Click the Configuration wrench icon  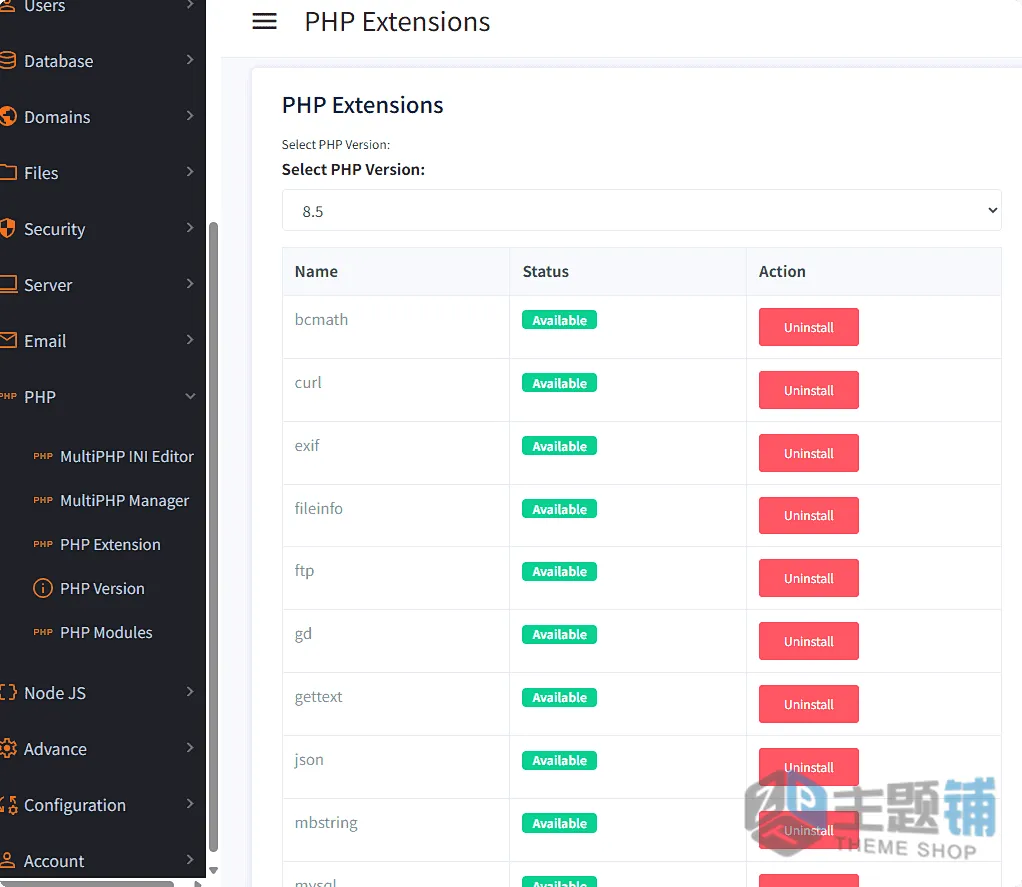click(8, 805)
